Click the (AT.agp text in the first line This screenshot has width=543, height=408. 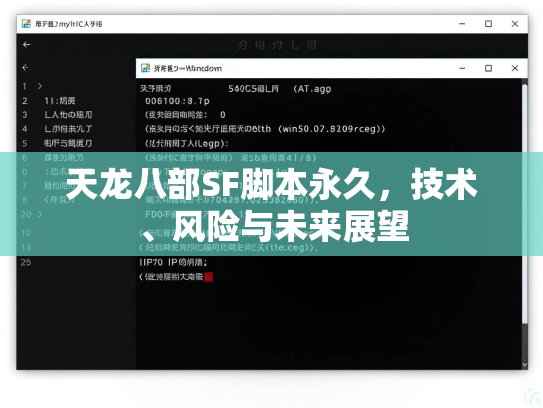312,89
